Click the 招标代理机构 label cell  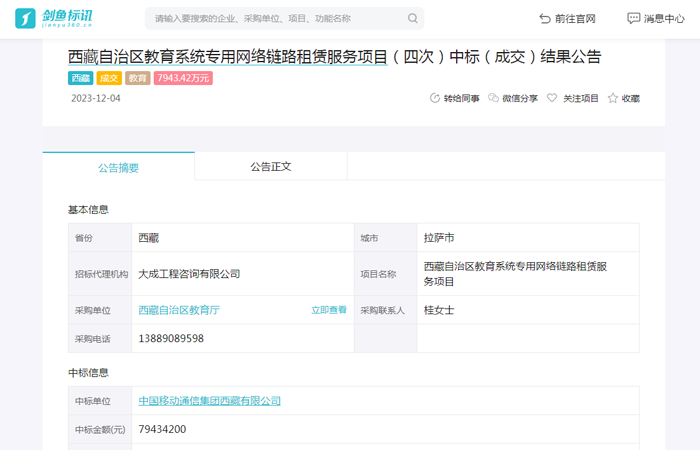pos(100,274)
